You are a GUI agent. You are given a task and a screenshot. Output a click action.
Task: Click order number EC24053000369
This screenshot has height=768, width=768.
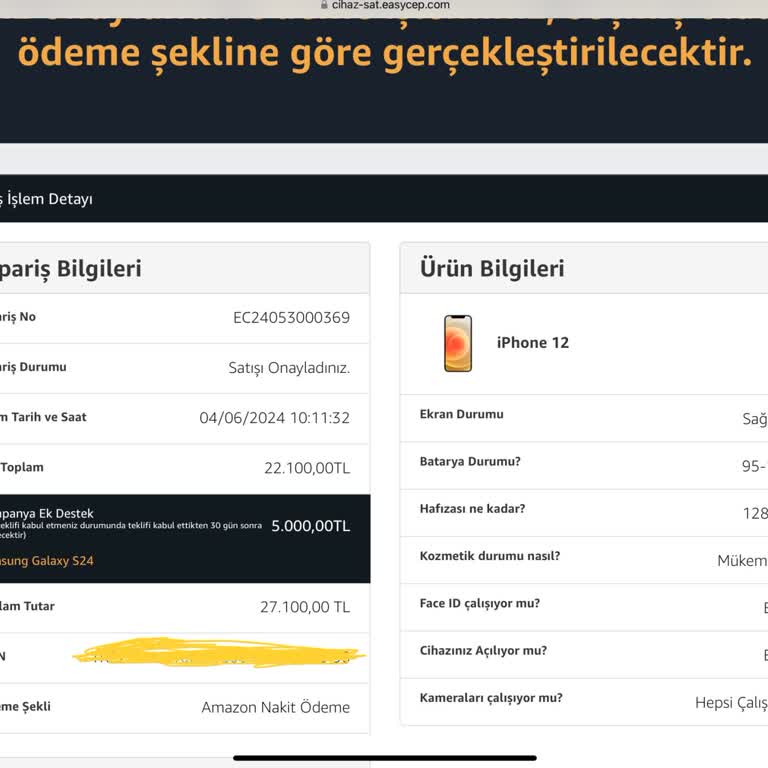(291, 317)
